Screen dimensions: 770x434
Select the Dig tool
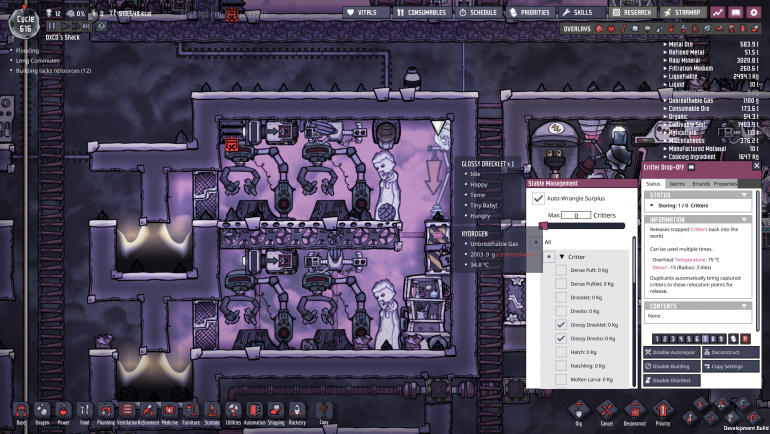tap(578, 411)
